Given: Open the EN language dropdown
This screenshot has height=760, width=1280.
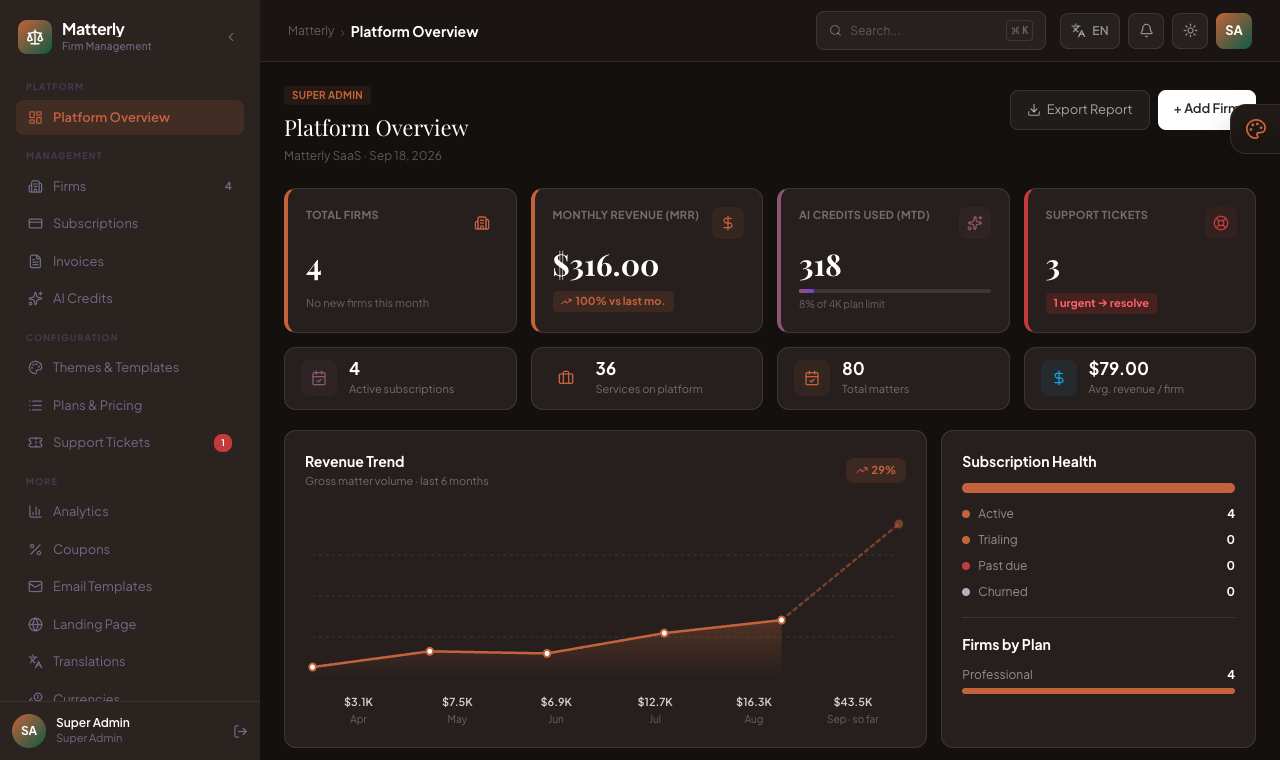Looking at the screenshot, I should 1090,31.
